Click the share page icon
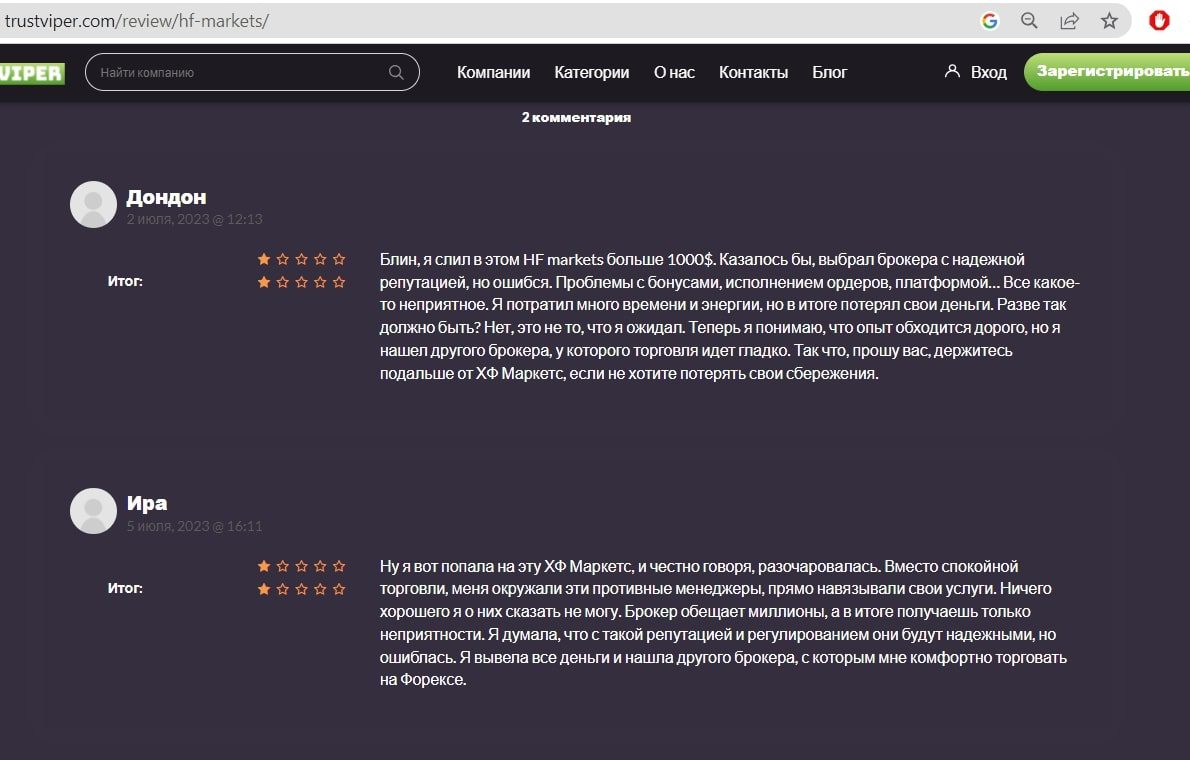 point(1069,21)
